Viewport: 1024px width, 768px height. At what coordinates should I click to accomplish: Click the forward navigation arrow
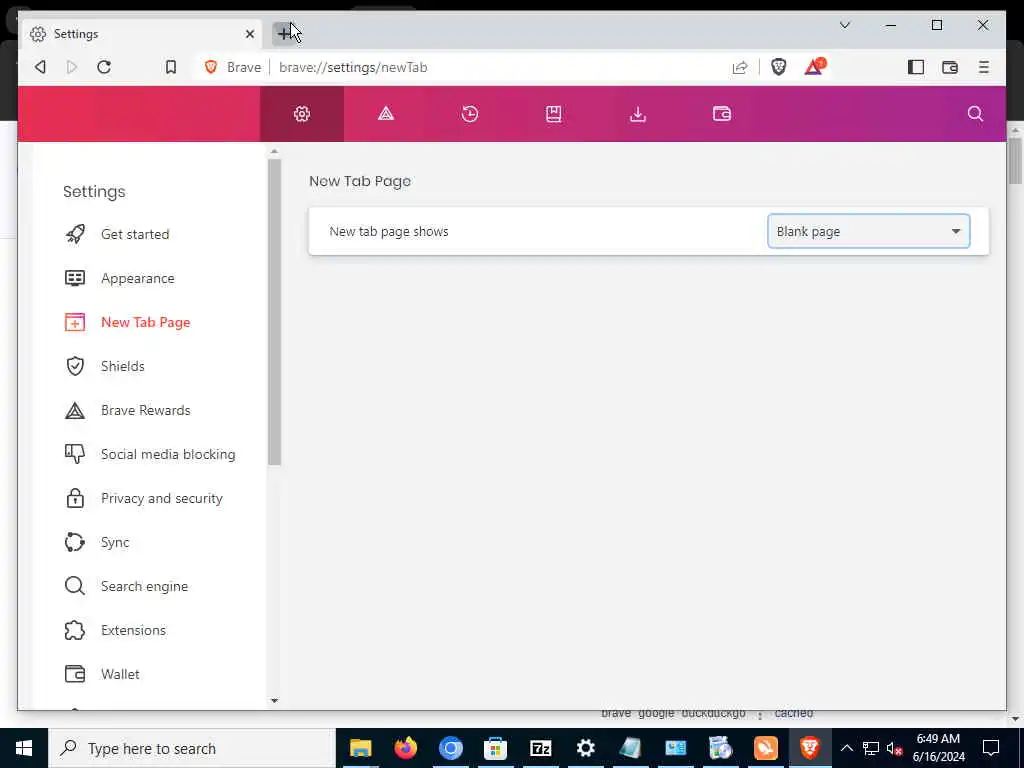tap(72, 67)
